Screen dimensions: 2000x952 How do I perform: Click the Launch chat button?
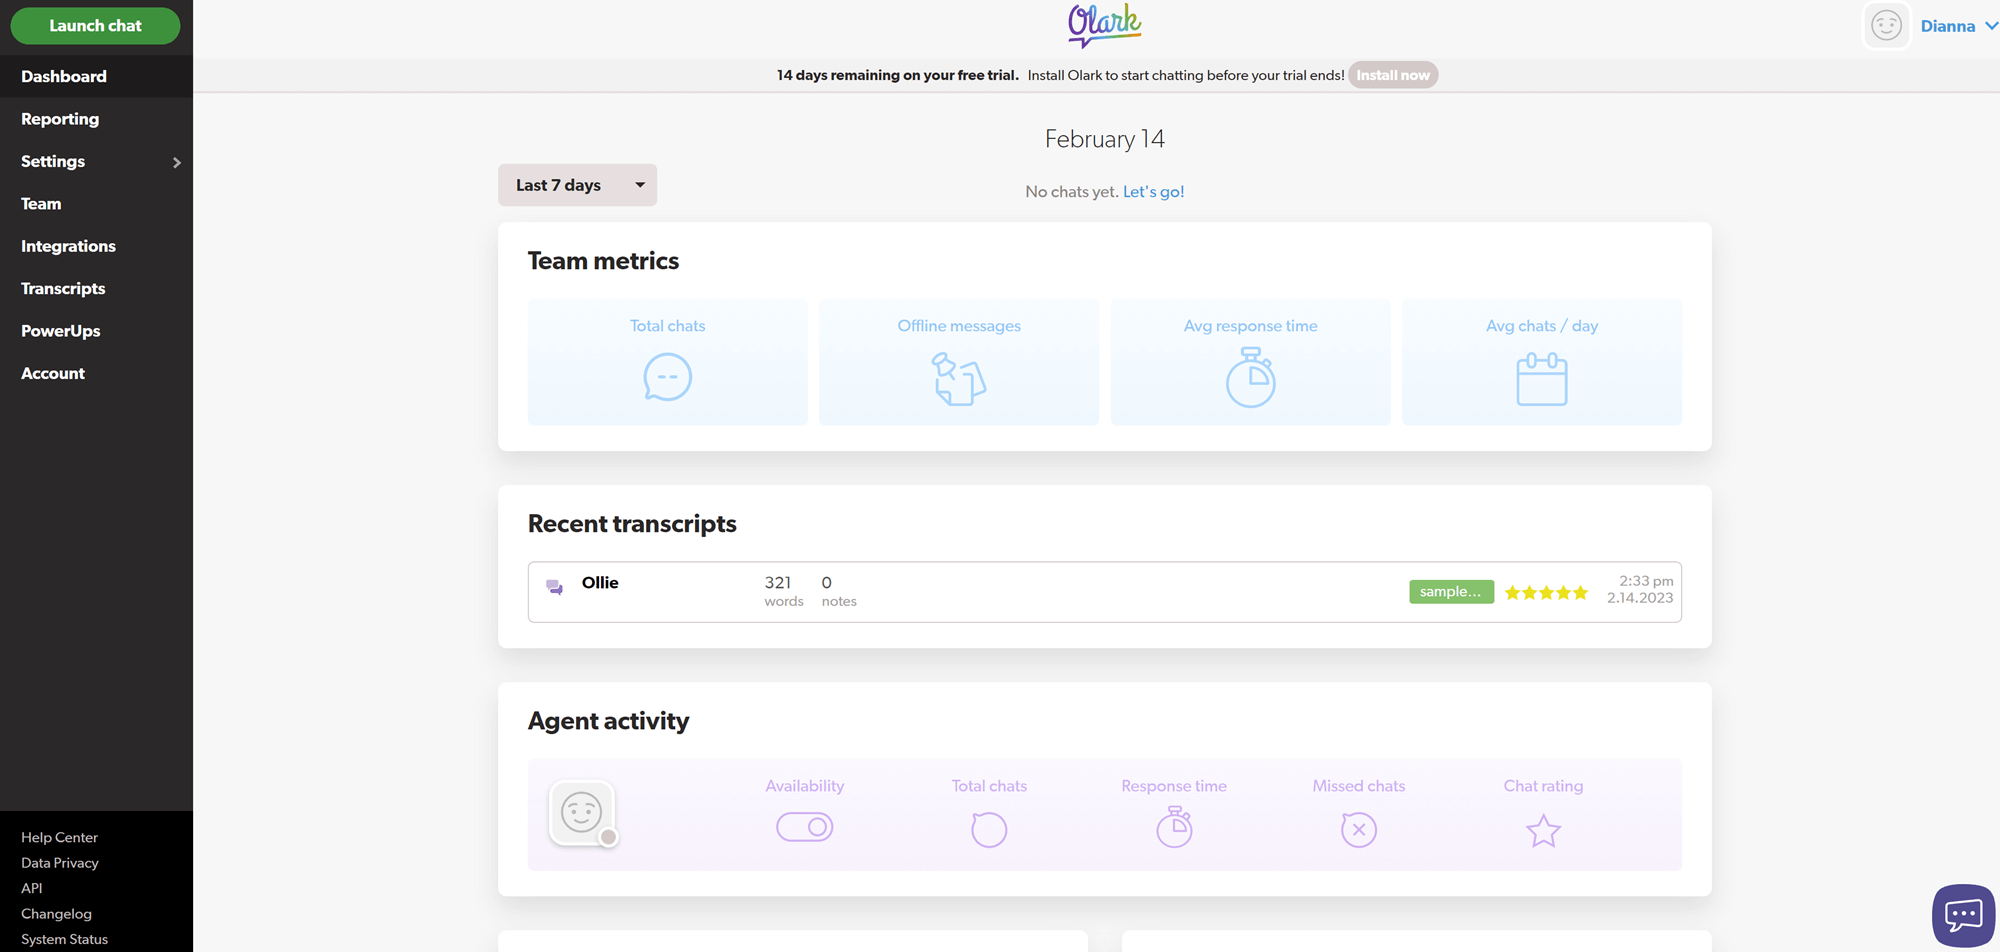pos(95,25)
